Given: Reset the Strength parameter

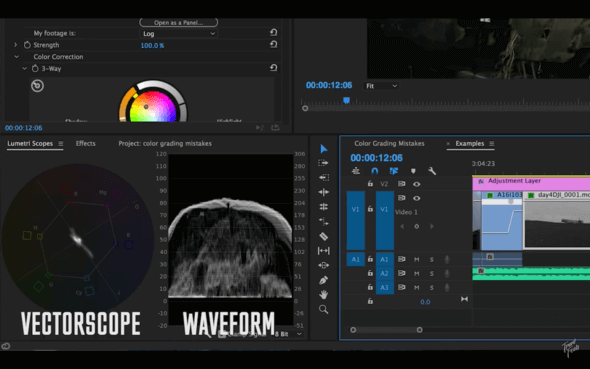Looking at the screenshot, I should [x=274, y=44].
